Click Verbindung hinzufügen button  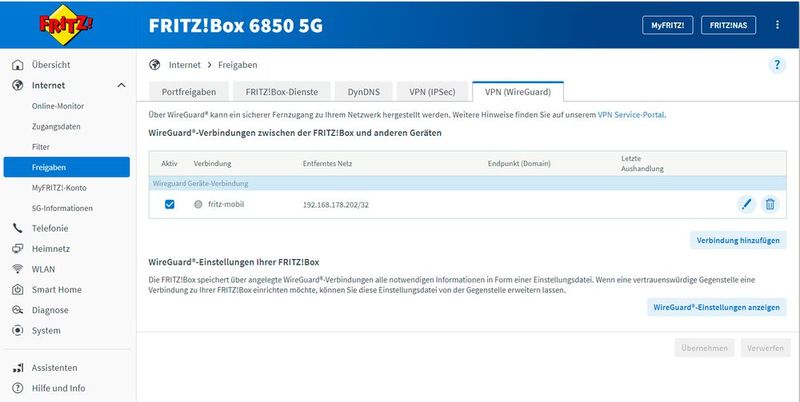pyautogui.click(x=738, y=240)
